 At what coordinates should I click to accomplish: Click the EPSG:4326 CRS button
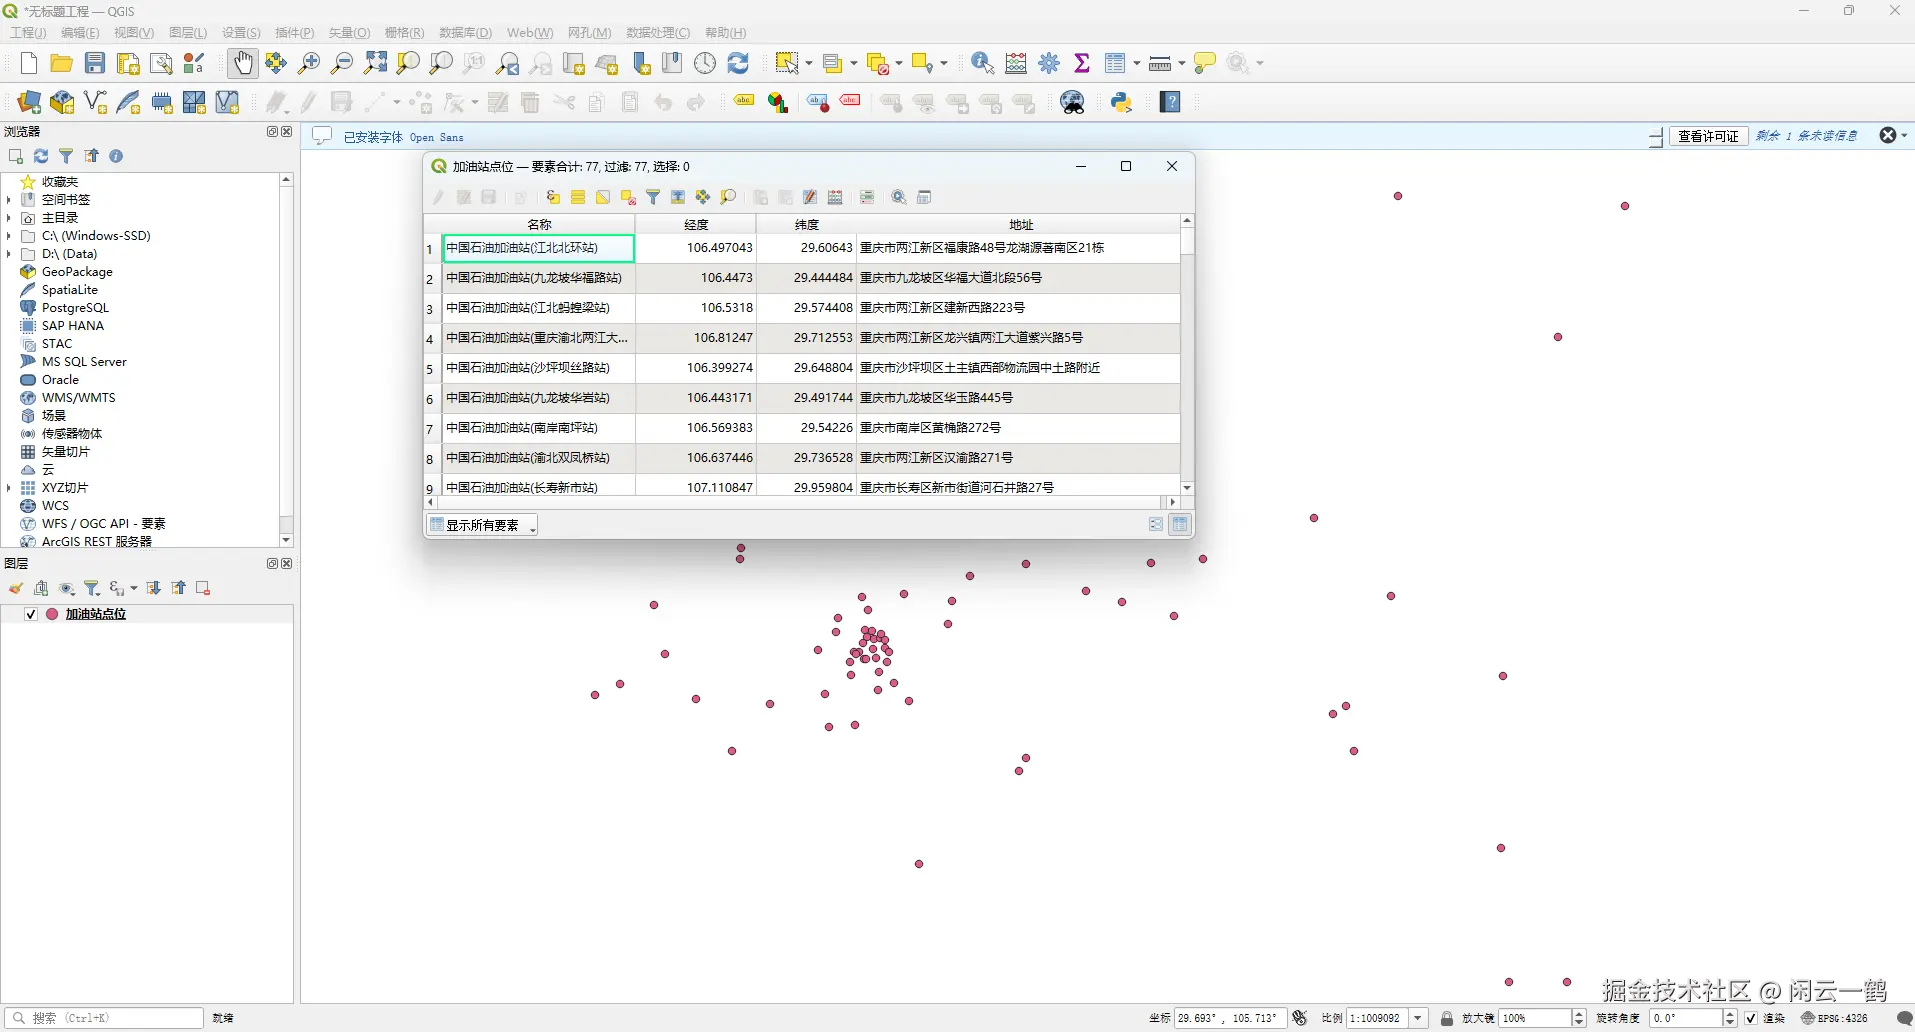pyautogui.click(x=1835, y=1018)
